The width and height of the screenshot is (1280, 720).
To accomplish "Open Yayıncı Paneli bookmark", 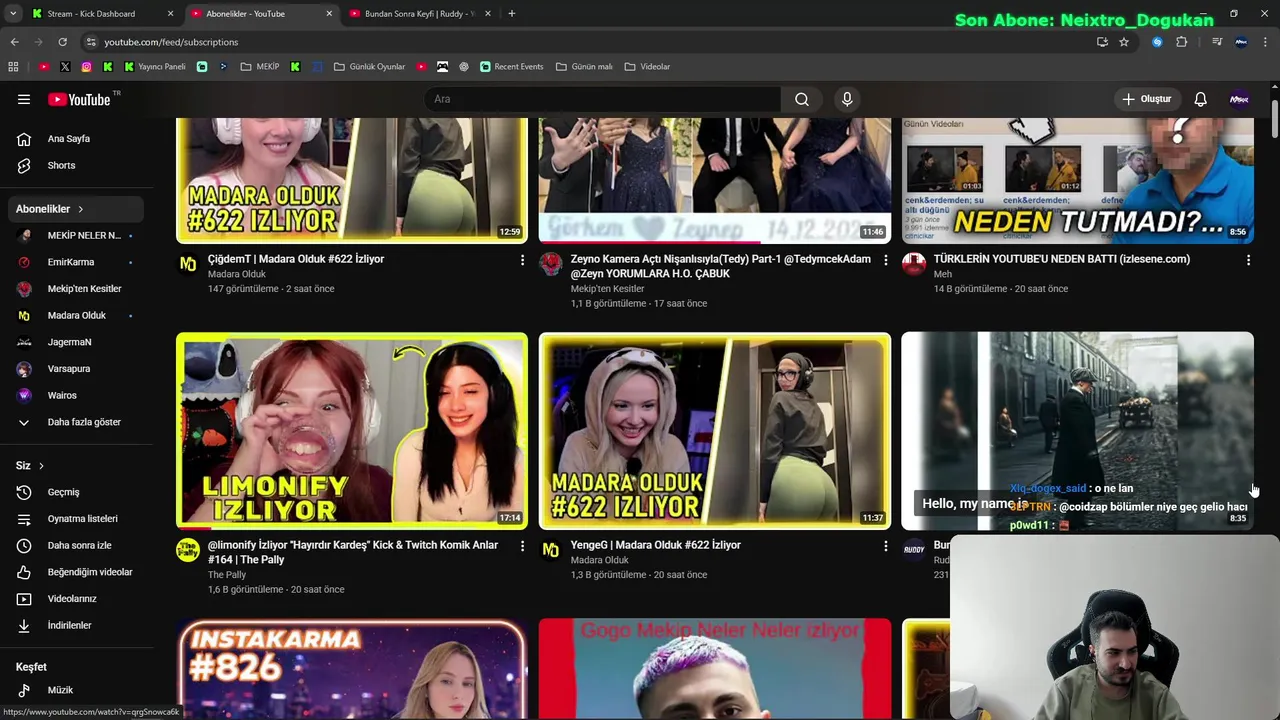I will tap(155, 67).
